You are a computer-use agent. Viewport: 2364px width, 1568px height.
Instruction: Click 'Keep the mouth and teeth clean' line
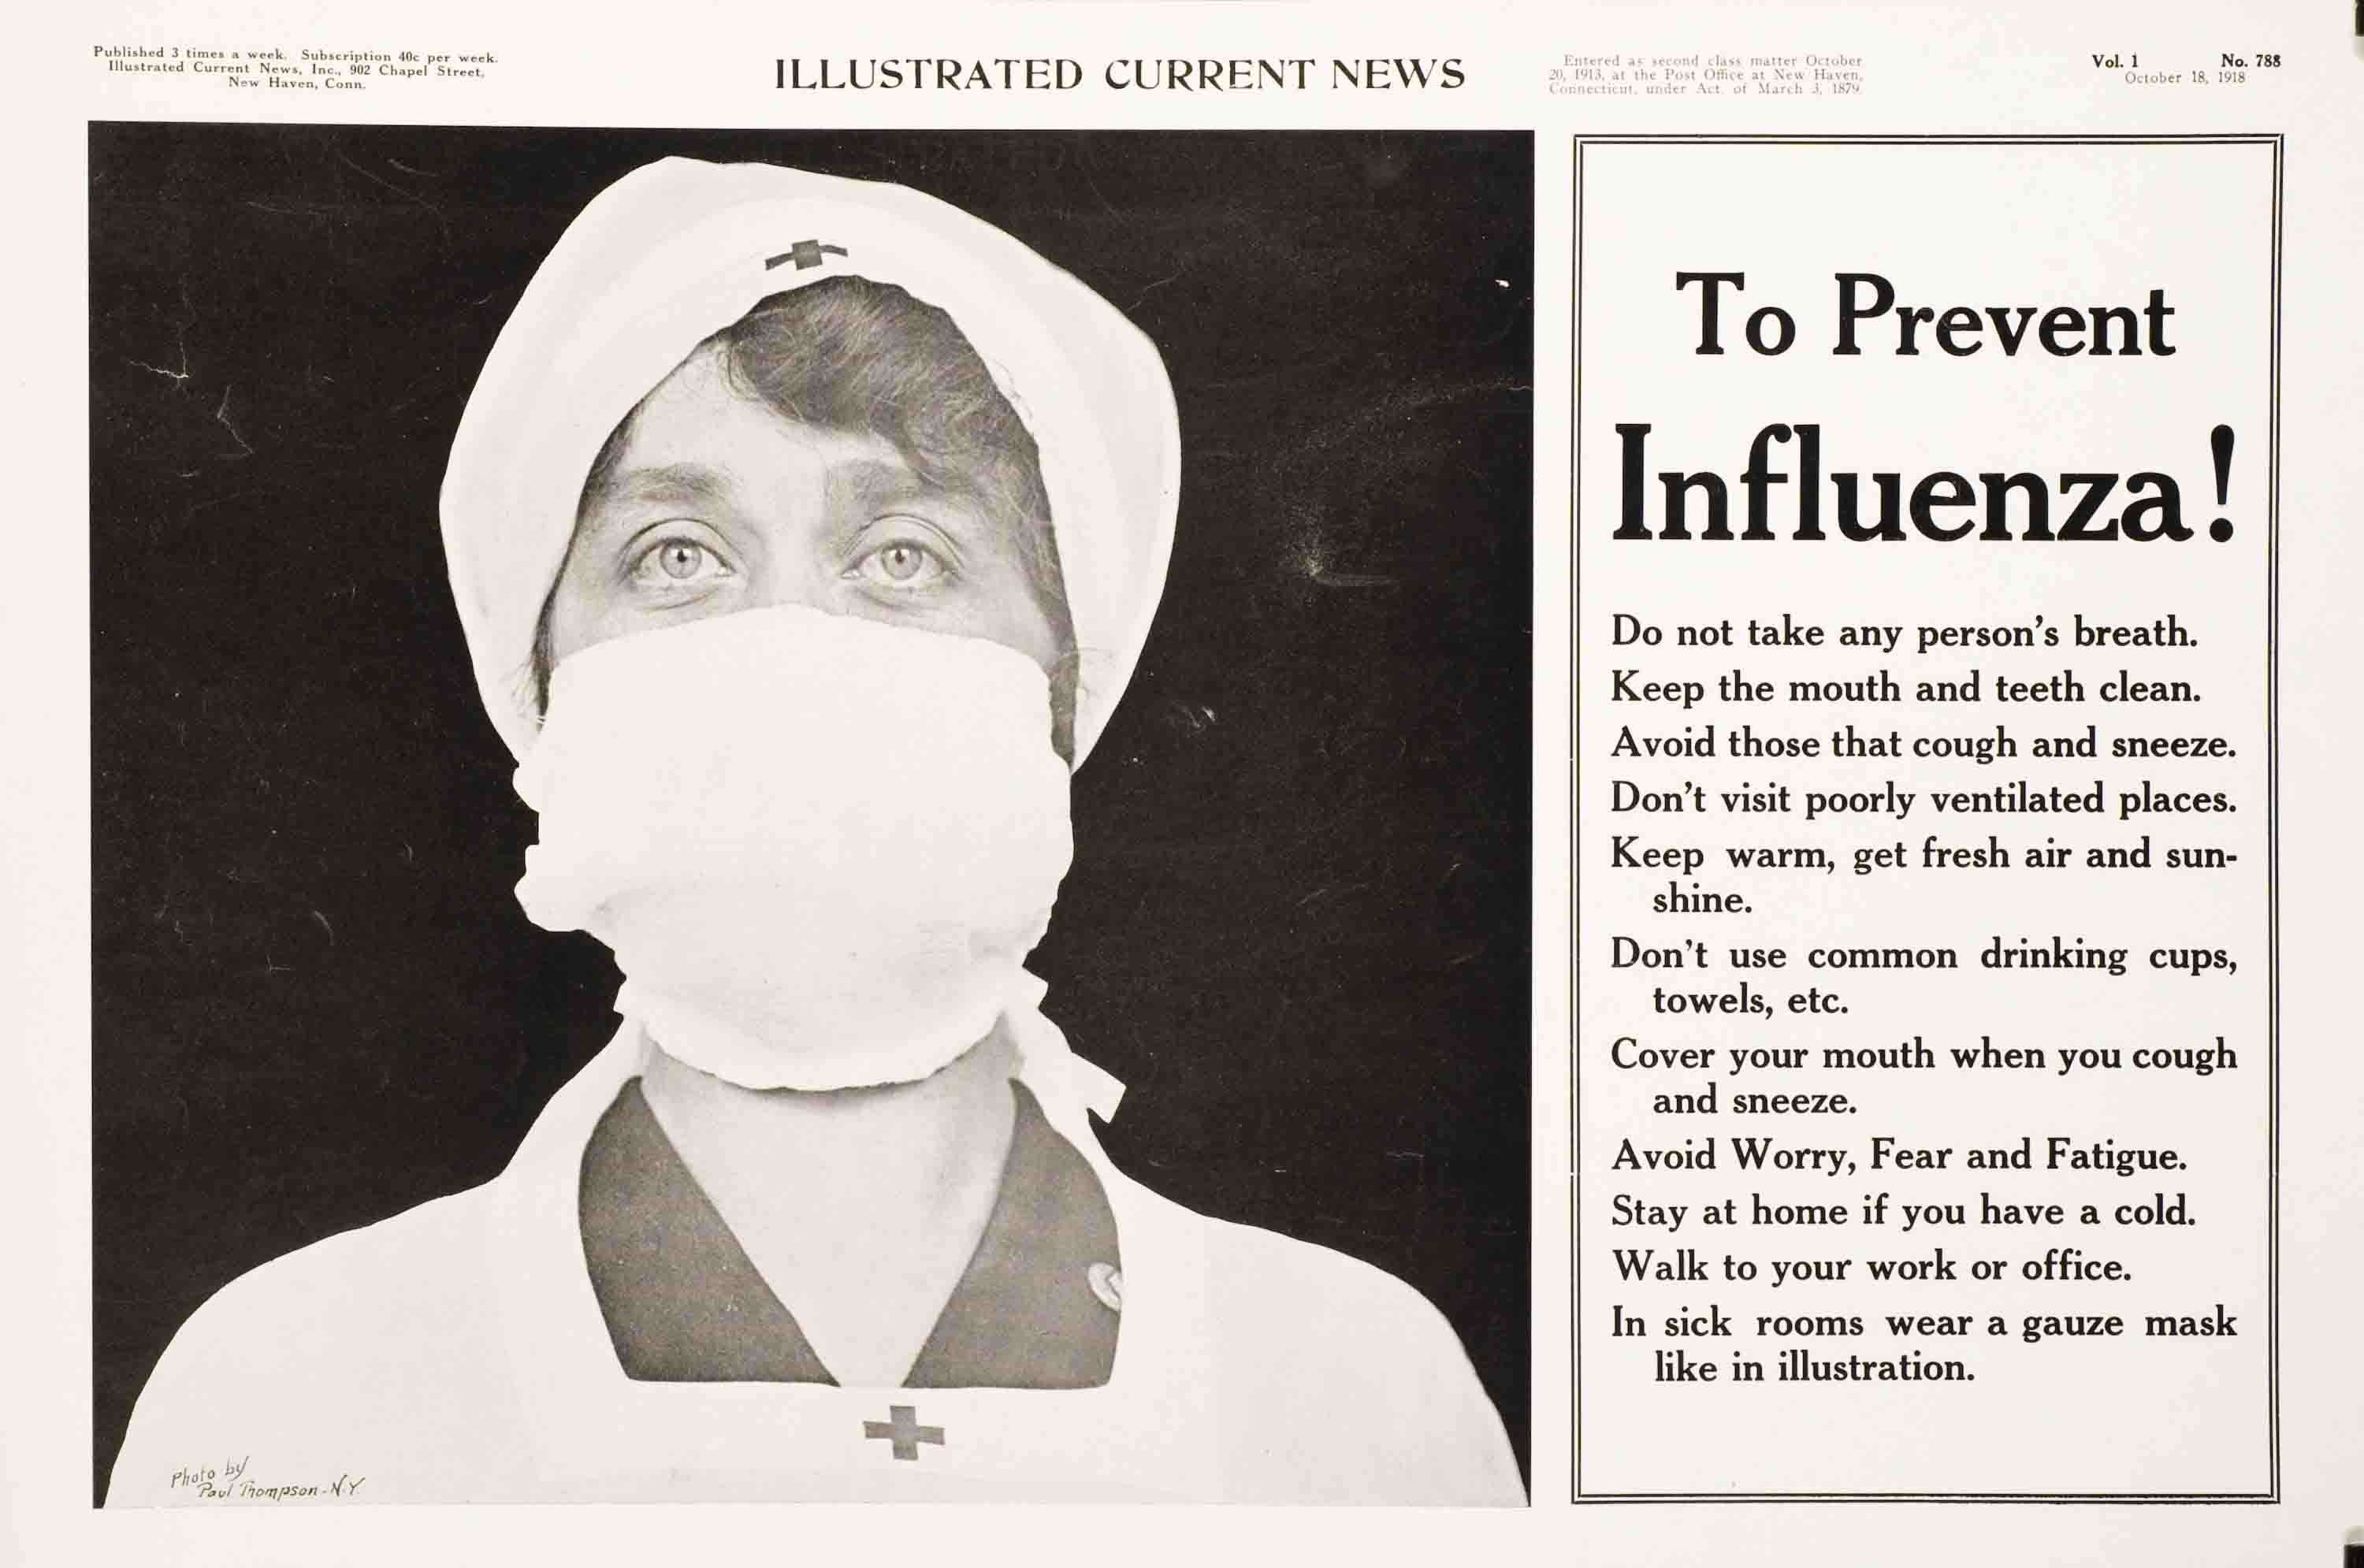pyautogui.click(x=1905, y=688)
